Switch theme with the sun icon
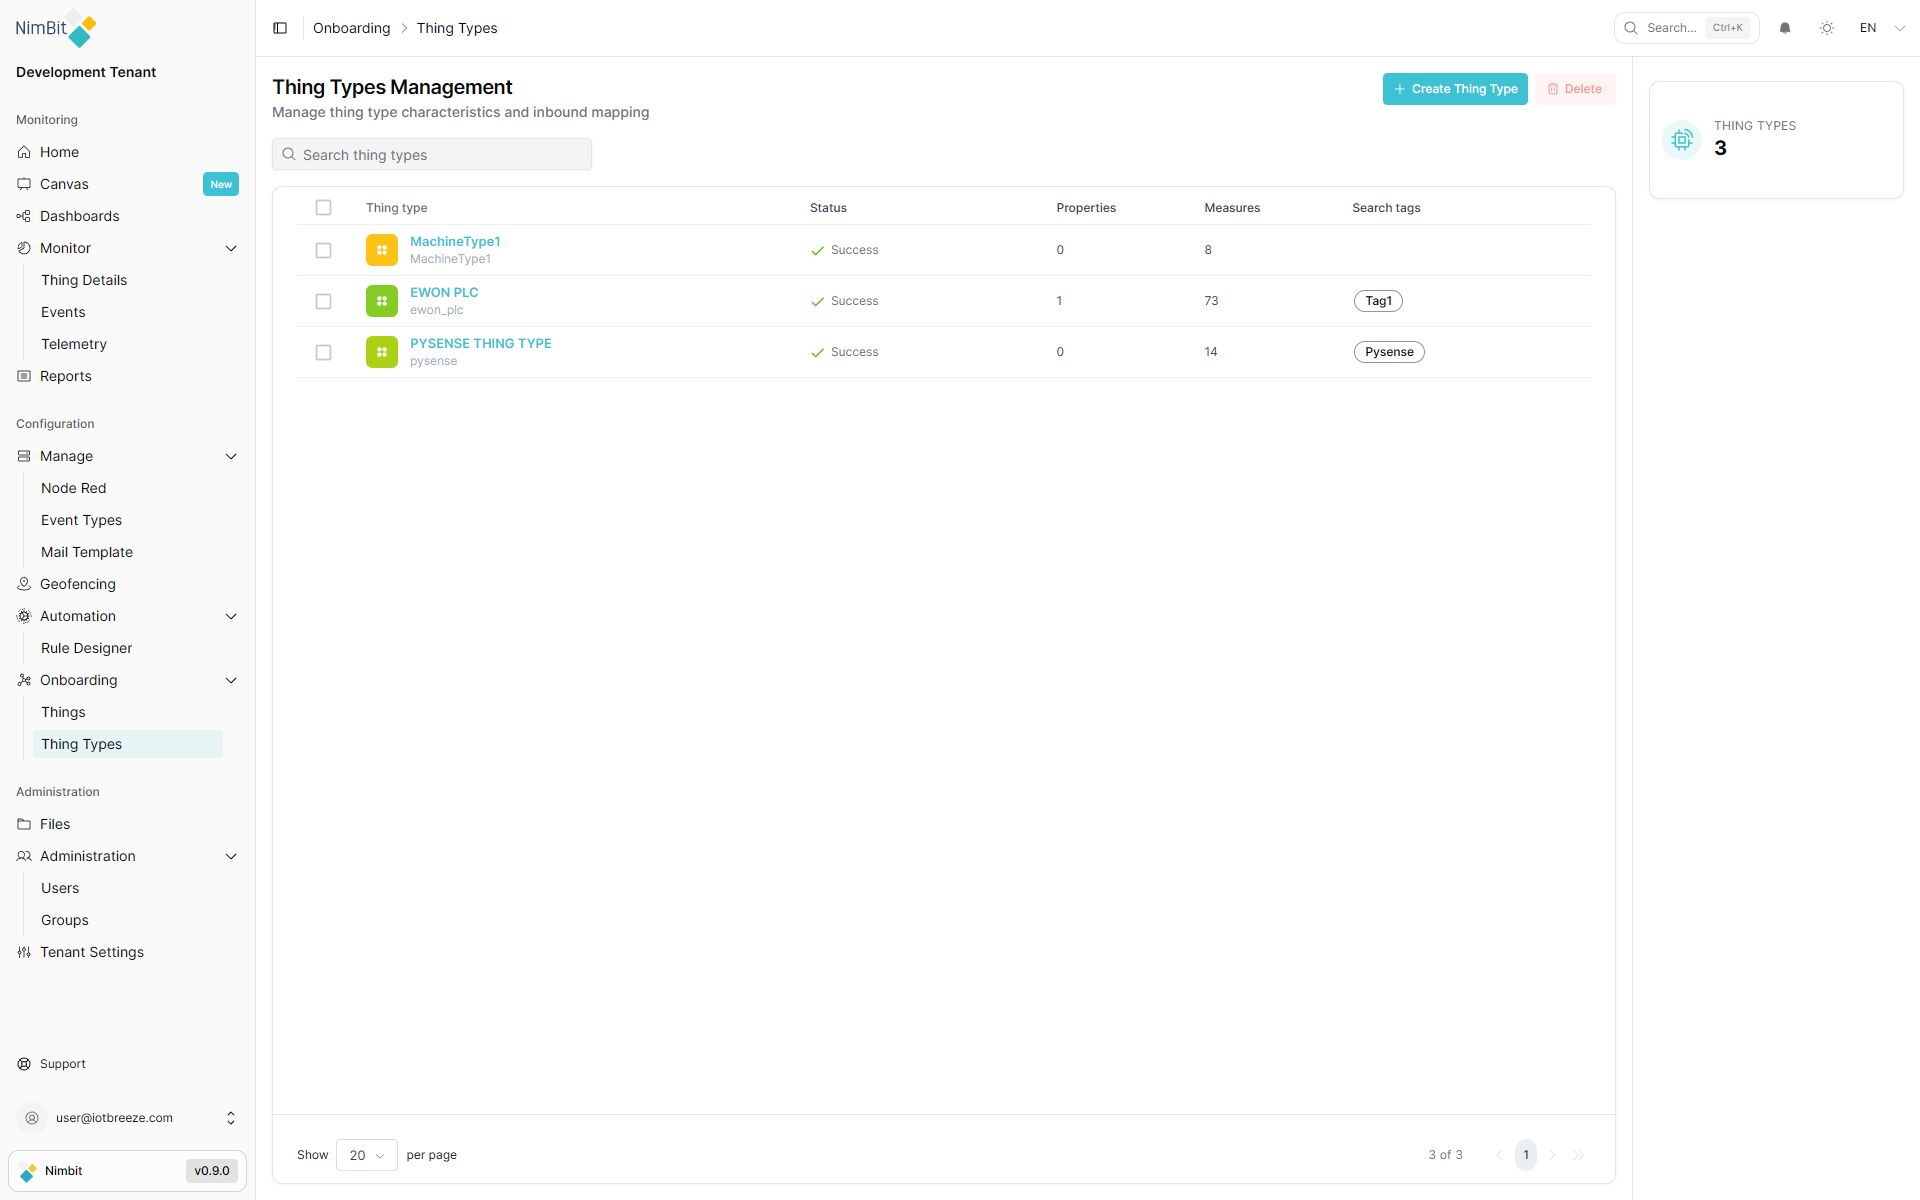This screenshot has height=1200, width=1920. (x=1827, y=28)
